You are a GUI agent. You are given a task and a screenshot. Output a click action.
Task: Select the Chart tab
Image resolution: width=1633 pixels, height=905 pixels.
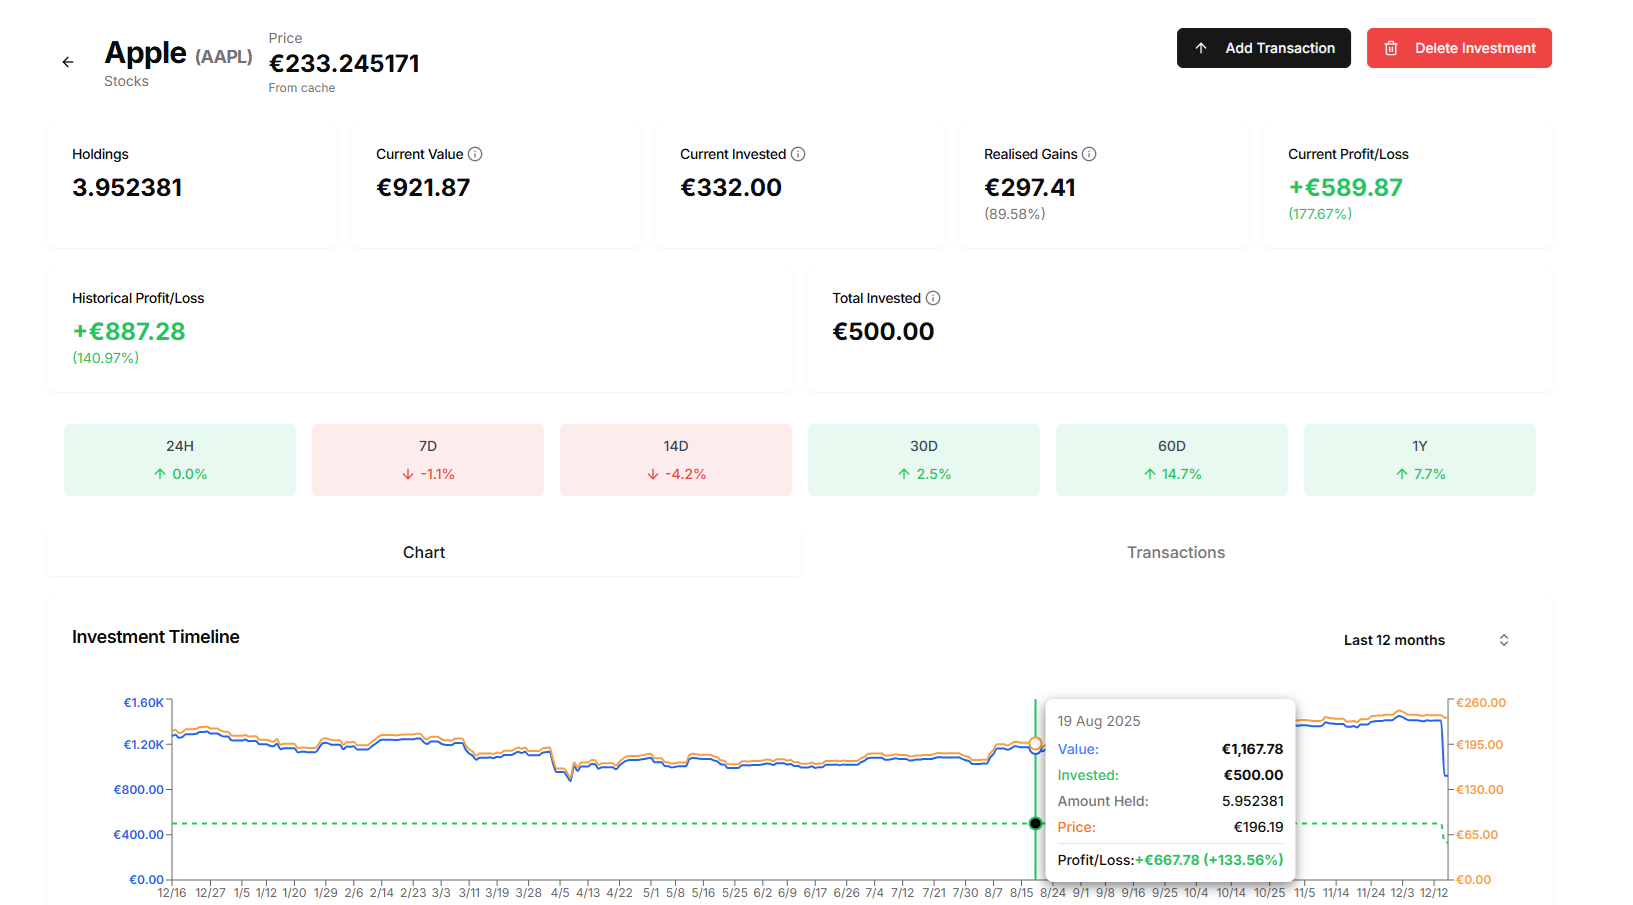point(424,552)
